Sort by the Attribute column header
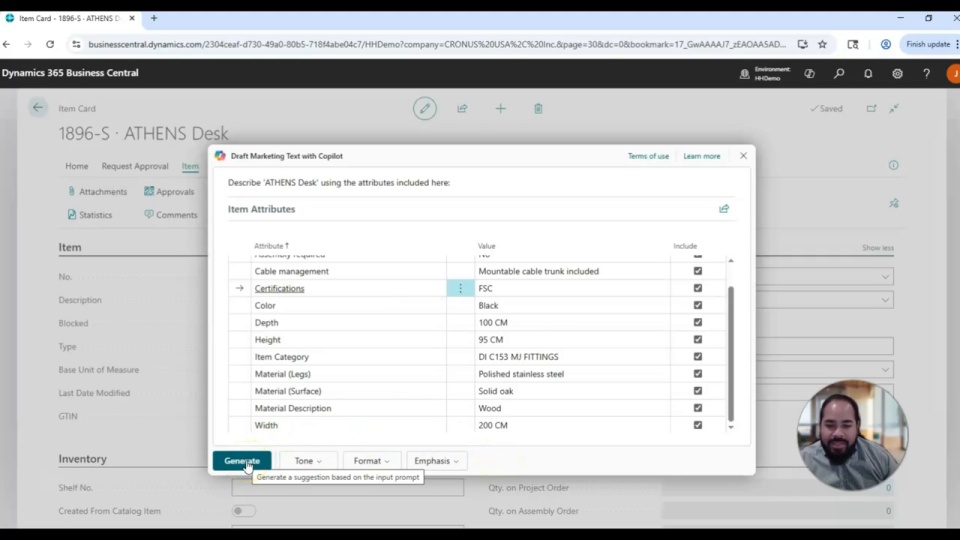Viewport: 960px width, 540px height. tap(271, 246)
